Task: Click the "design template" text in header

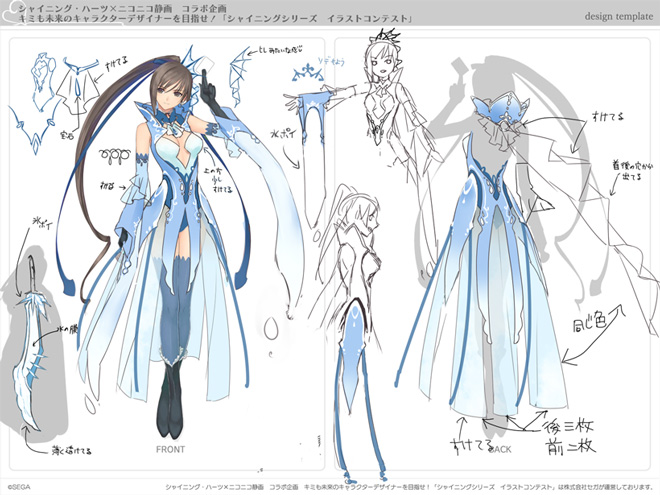Action: tap(618, 16)
